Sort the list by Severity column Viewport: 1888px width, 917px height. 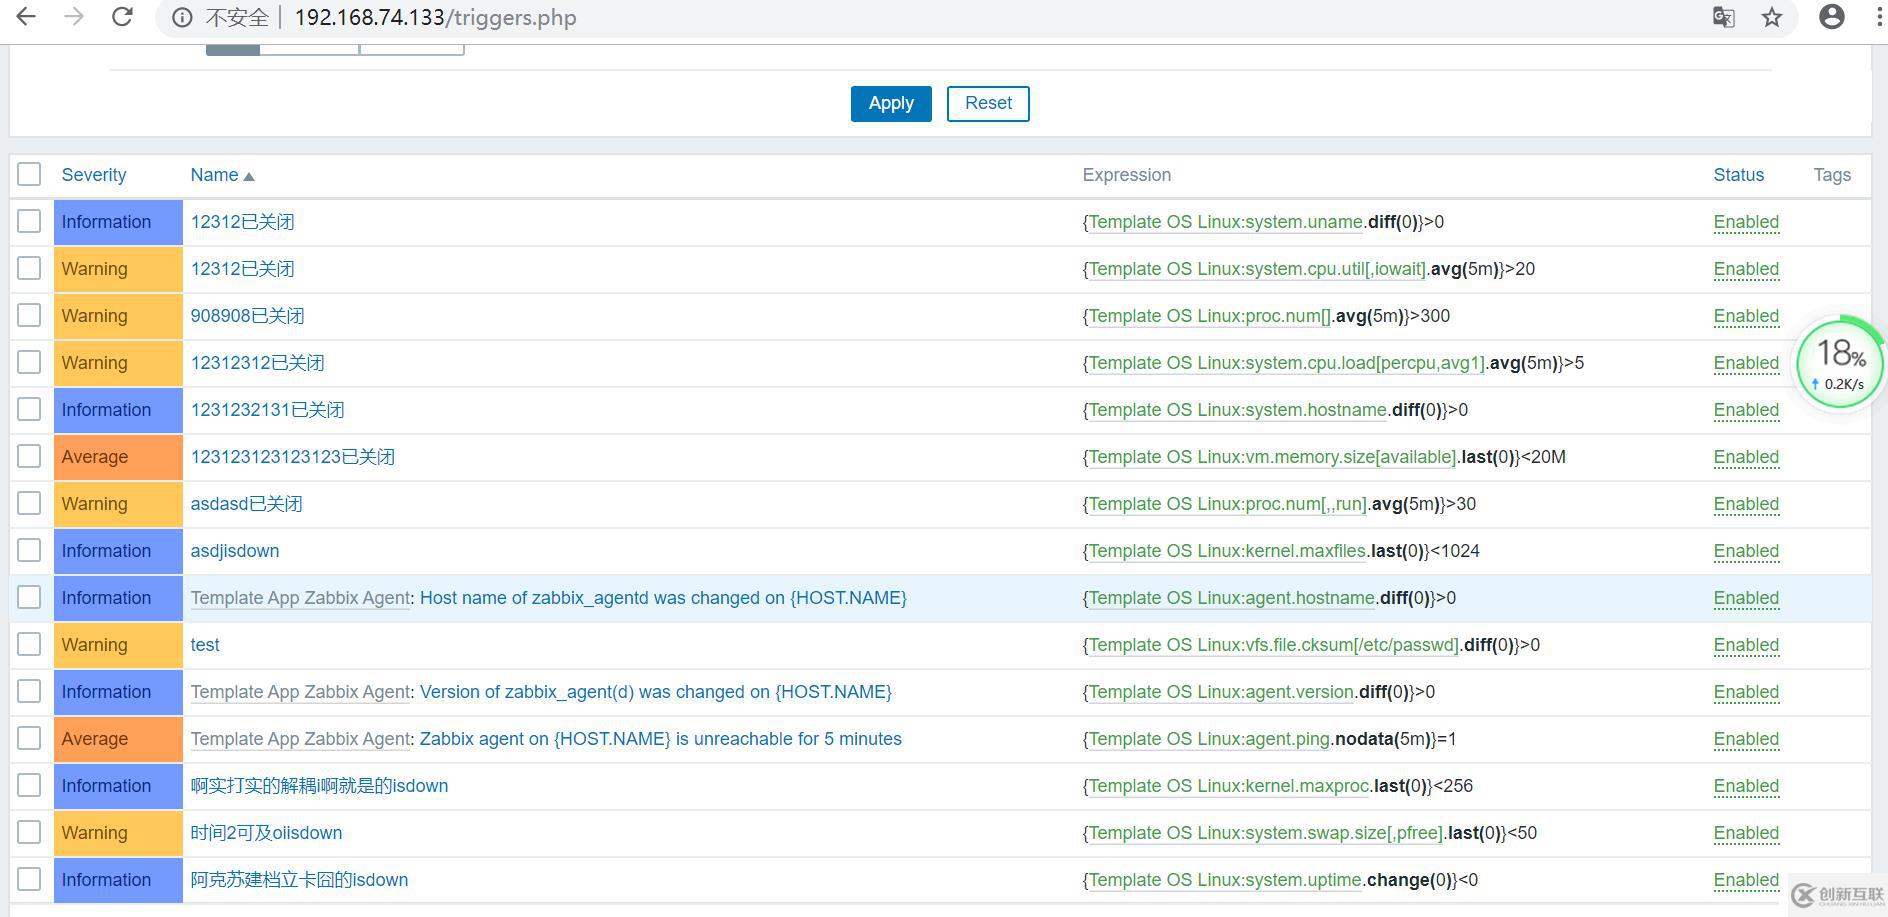[x=94, y=175]
